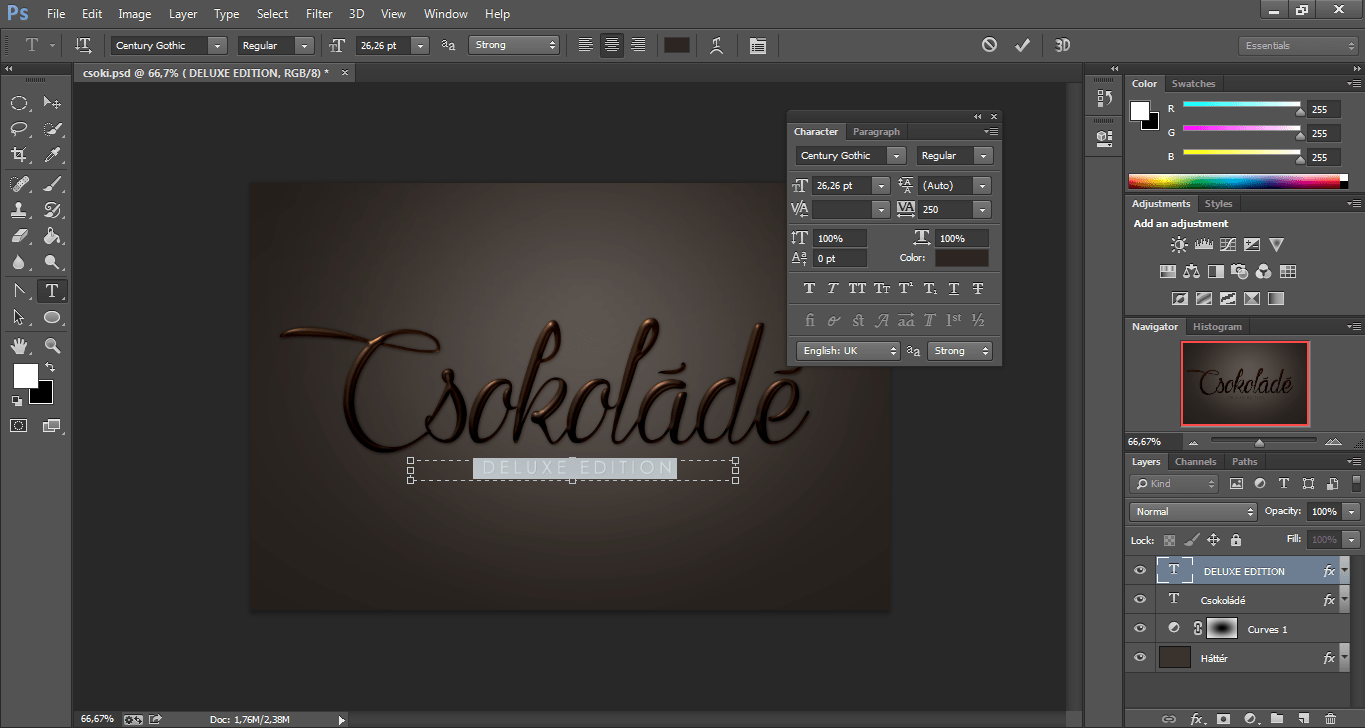Image resolution: width=1365 pixels, height=728 pixels.
Task: Open the Filter menu
Action: [x=319, y=14]
